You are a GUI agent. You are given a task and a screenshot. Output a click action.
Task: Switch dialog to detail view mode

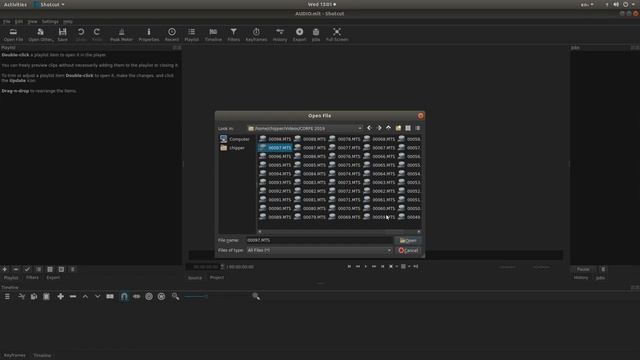[418, 128]
